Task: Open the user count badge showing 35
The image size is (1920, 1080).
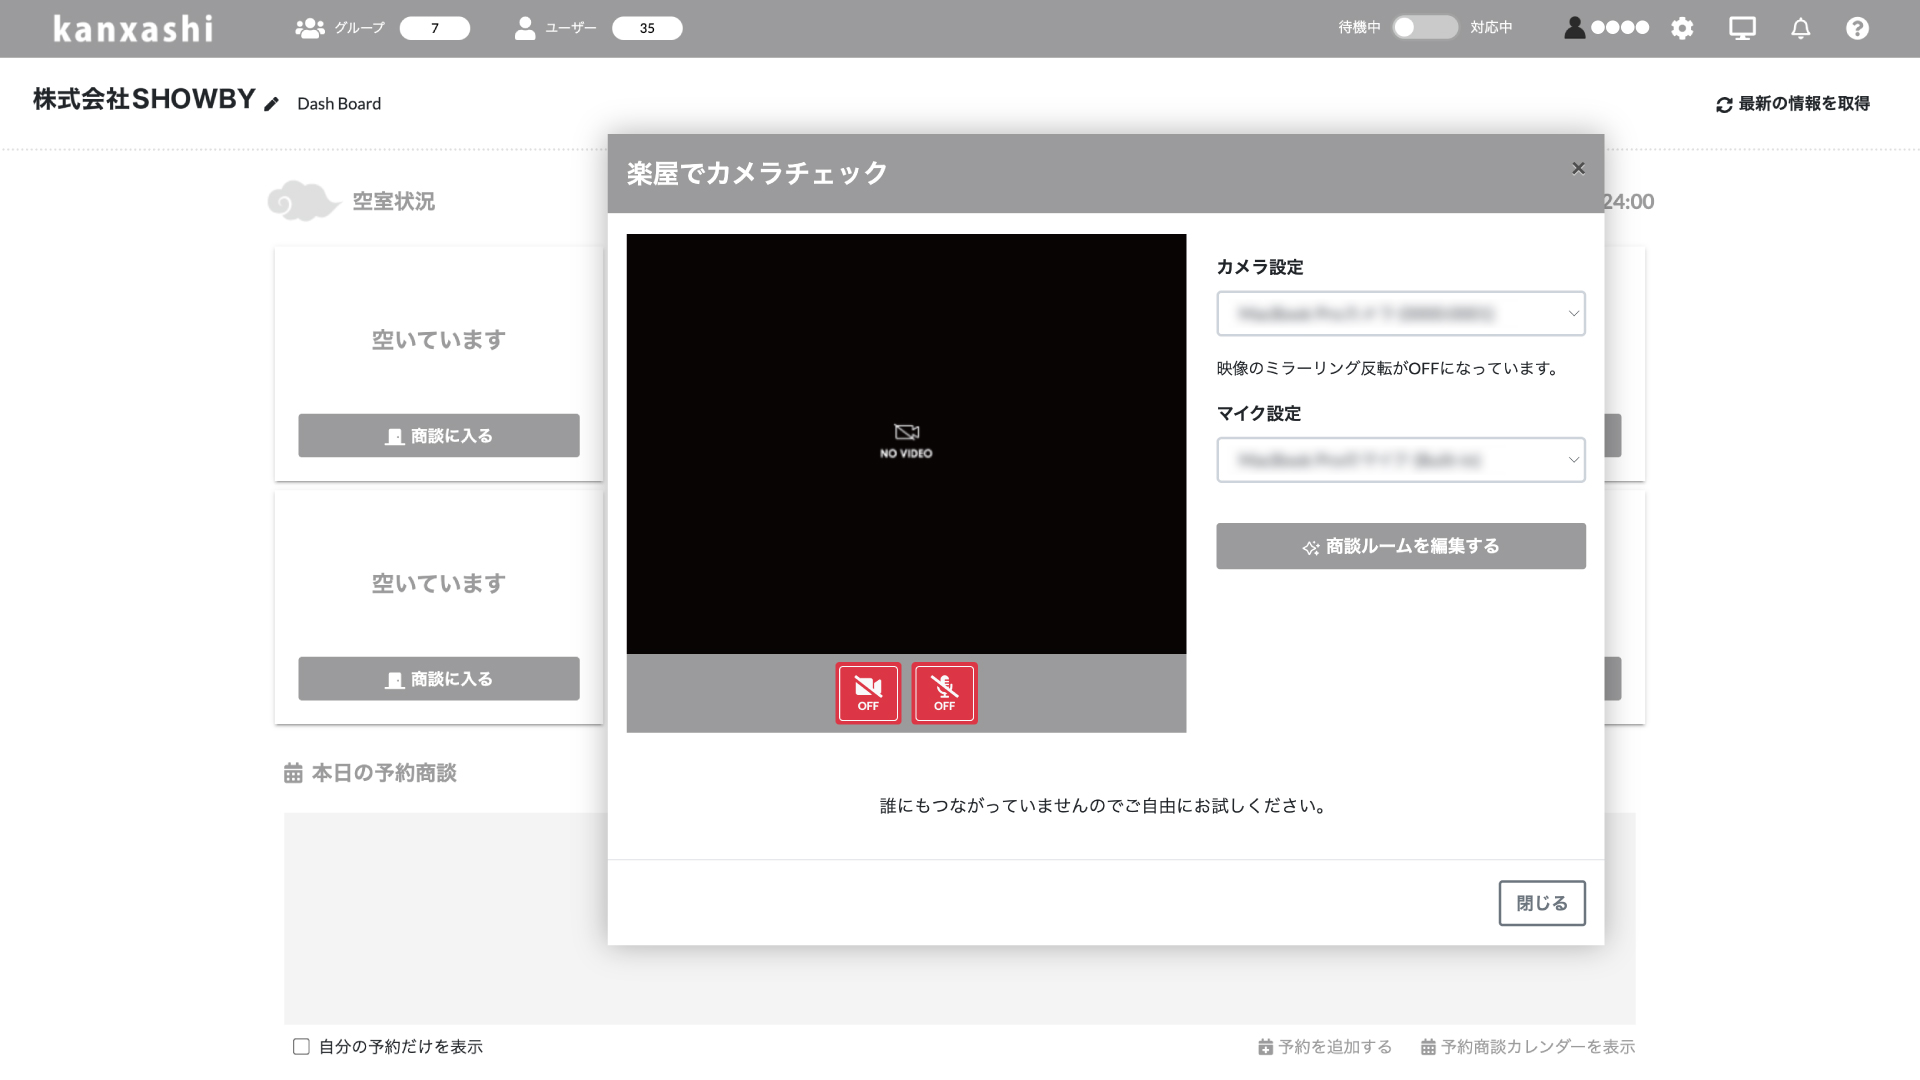Action: pyautogui.click(x=647, y=28)
